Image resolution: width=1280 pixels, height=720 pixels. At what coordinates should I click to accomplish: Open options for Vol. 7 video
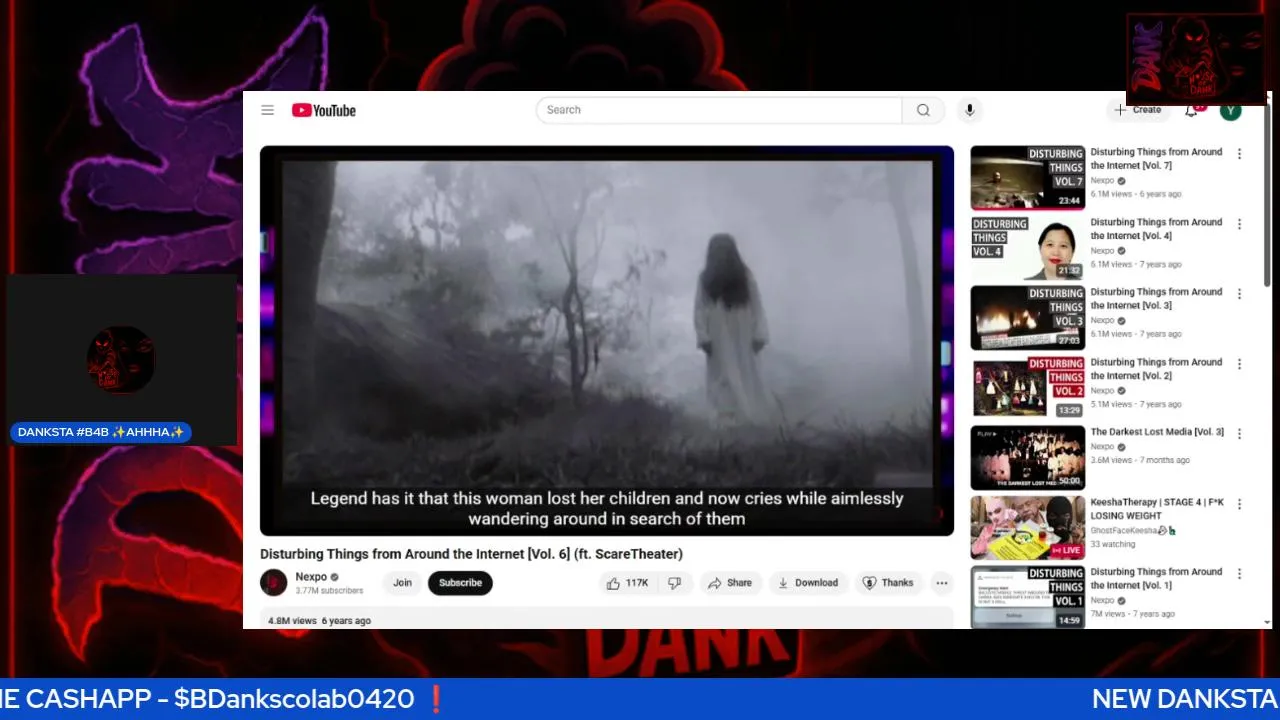(x=1239, y=154)
